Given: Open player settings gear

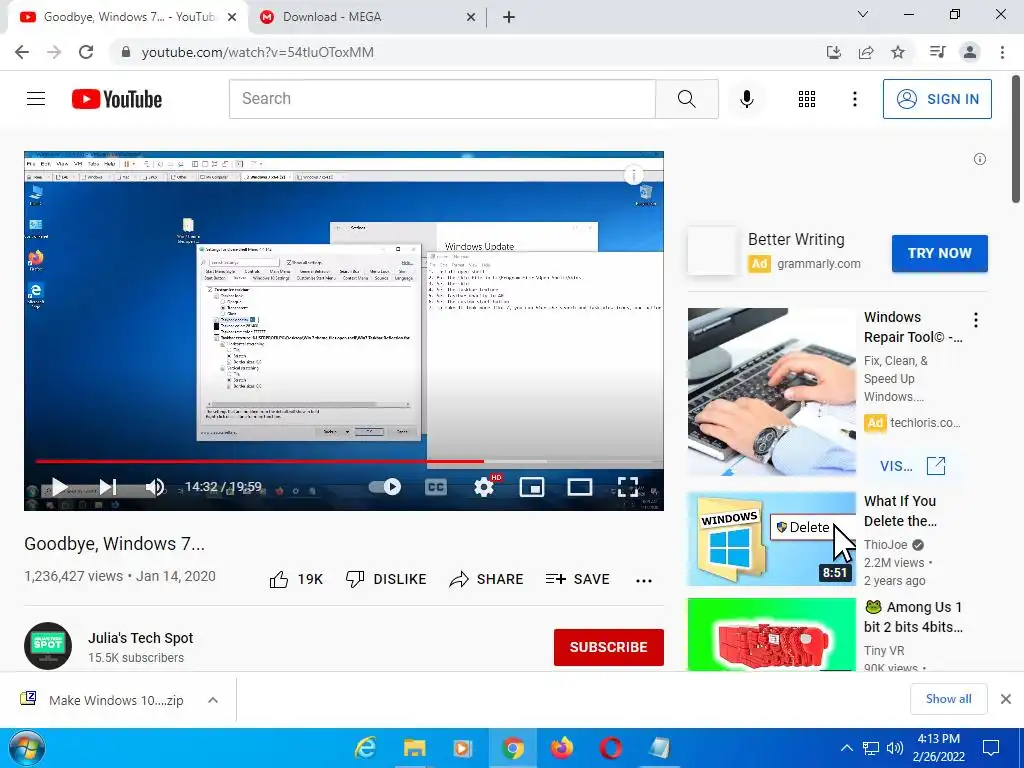Looking at the screenshot, I should point(484,487).
